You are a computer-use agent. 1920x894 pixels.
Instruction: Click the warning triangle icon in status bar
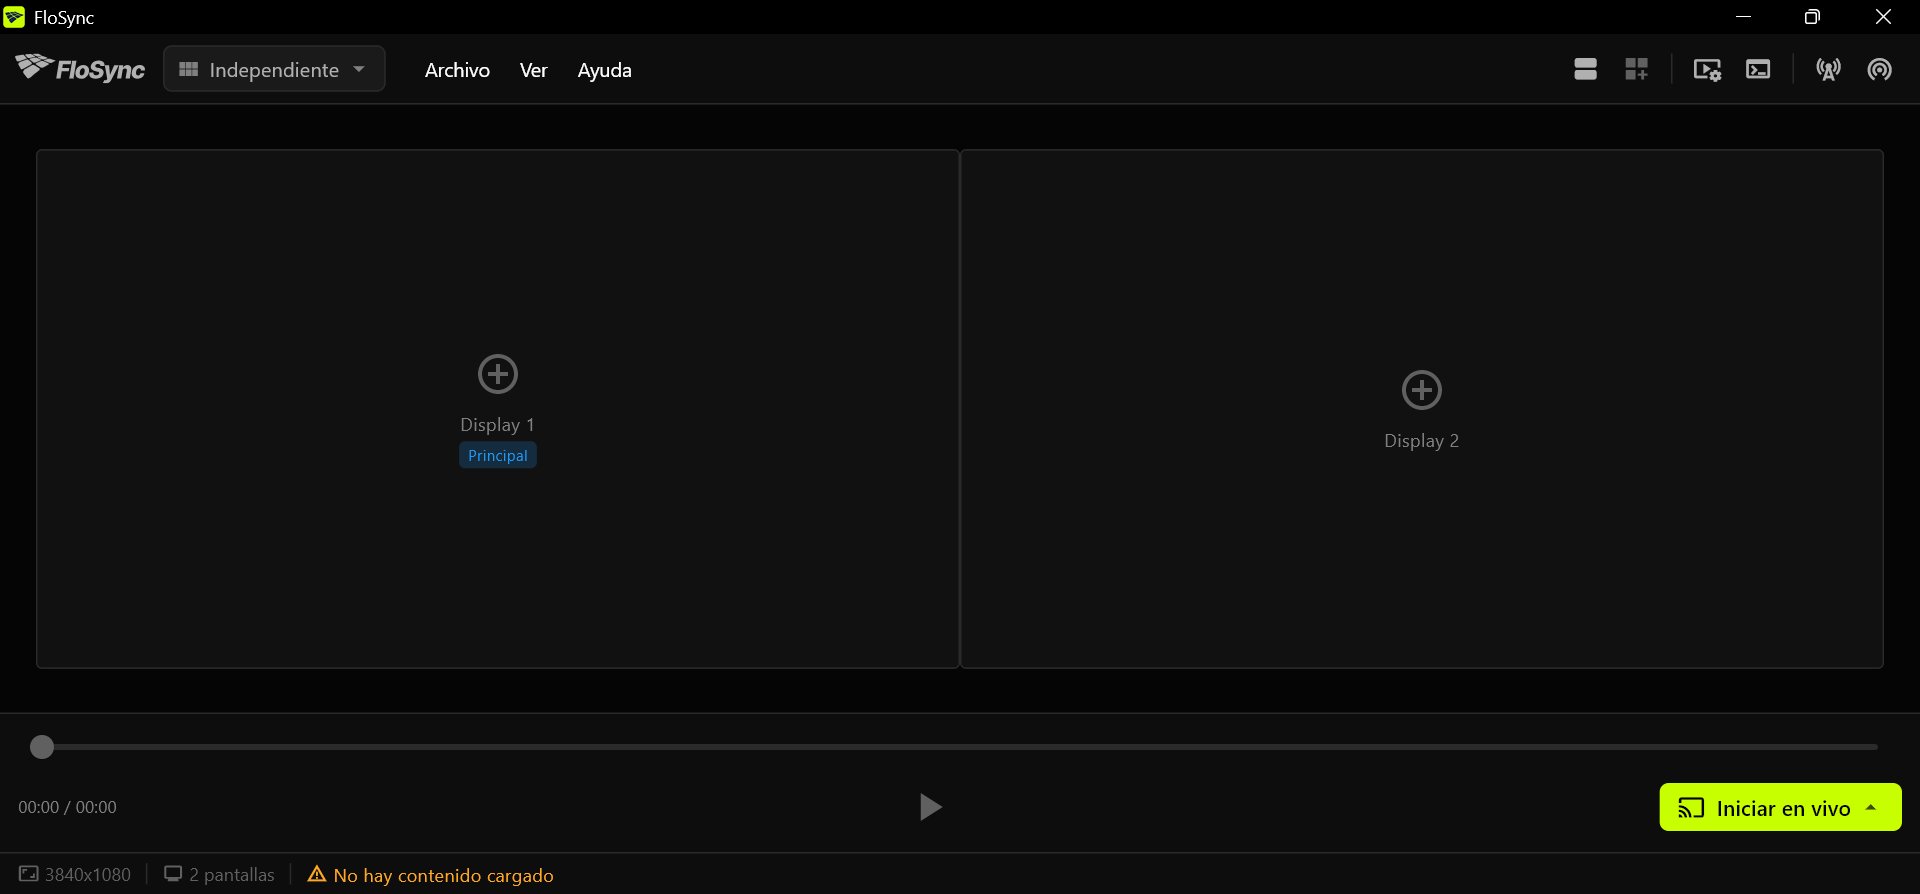(317, 874)
